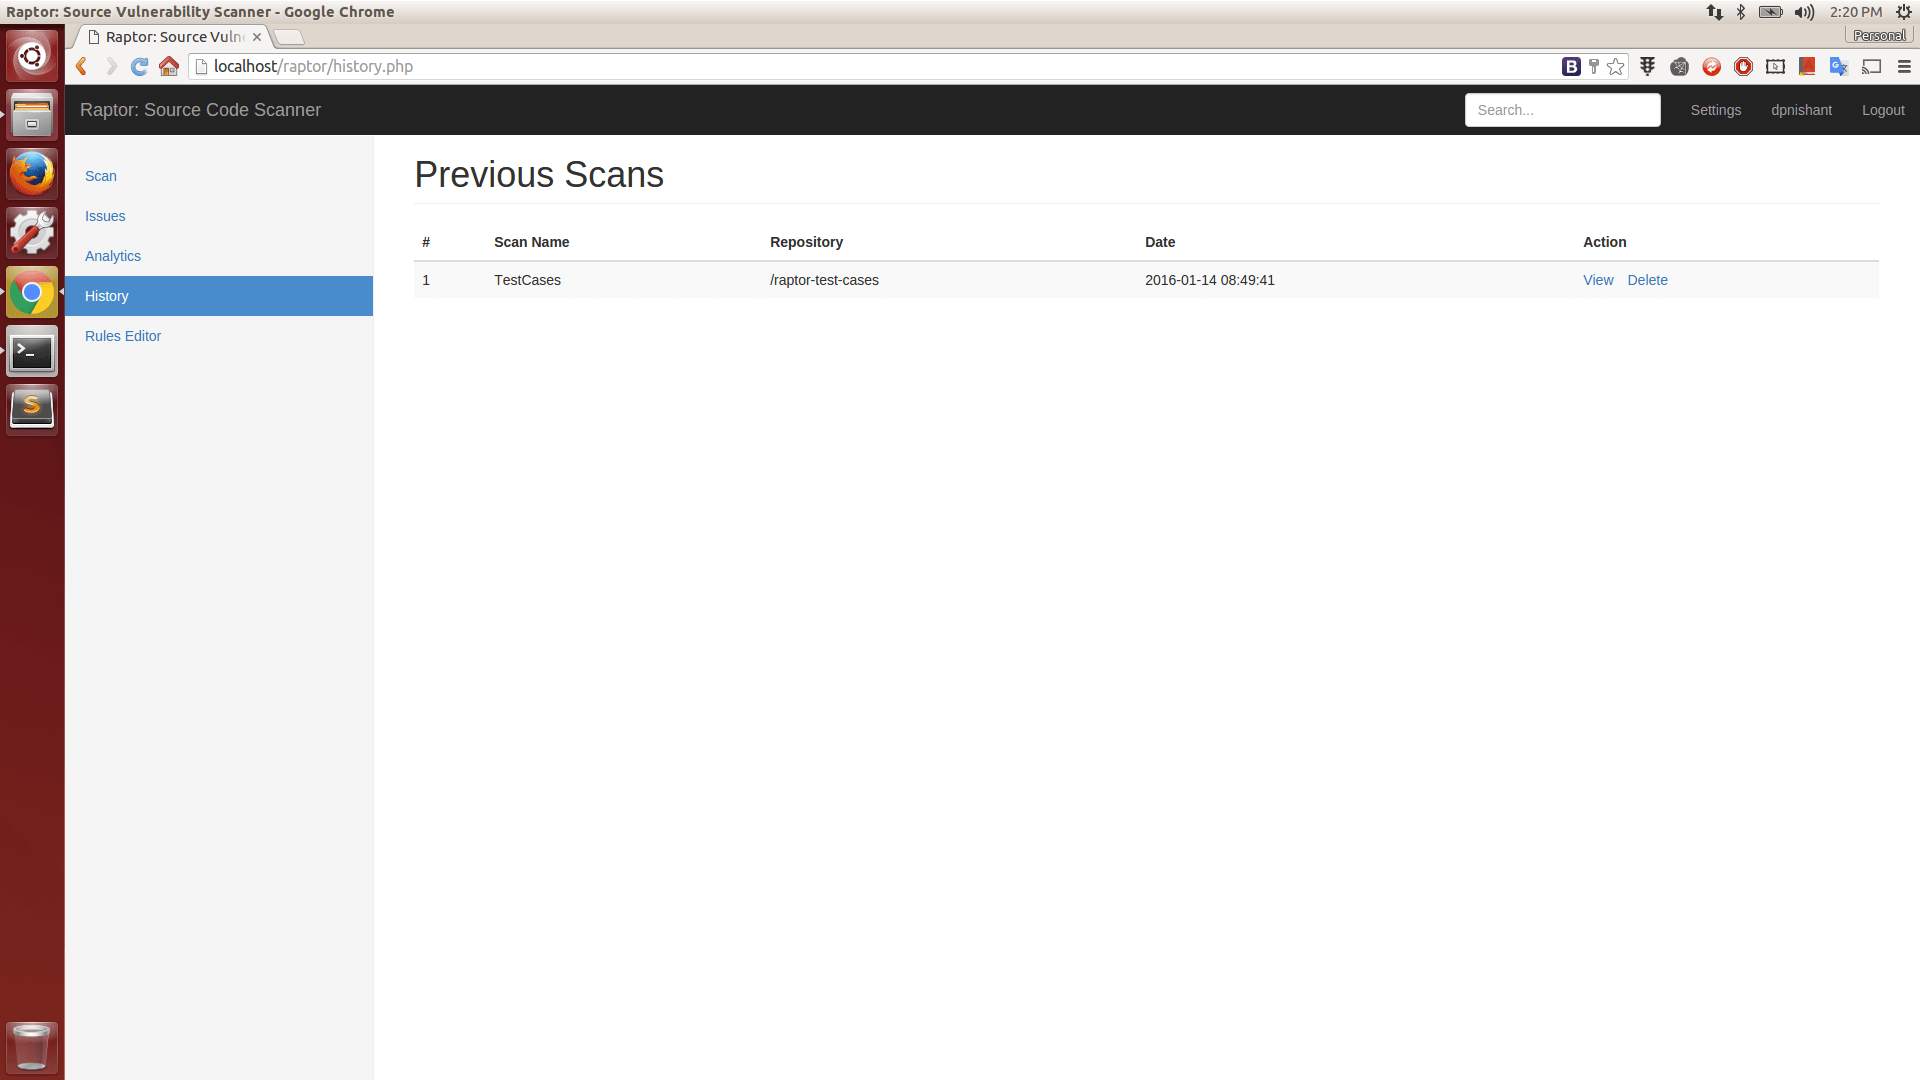The image size is (1920, 1080).
Task: Open the Terminal from Ubuntu dock
Action: tap(32, 352)
